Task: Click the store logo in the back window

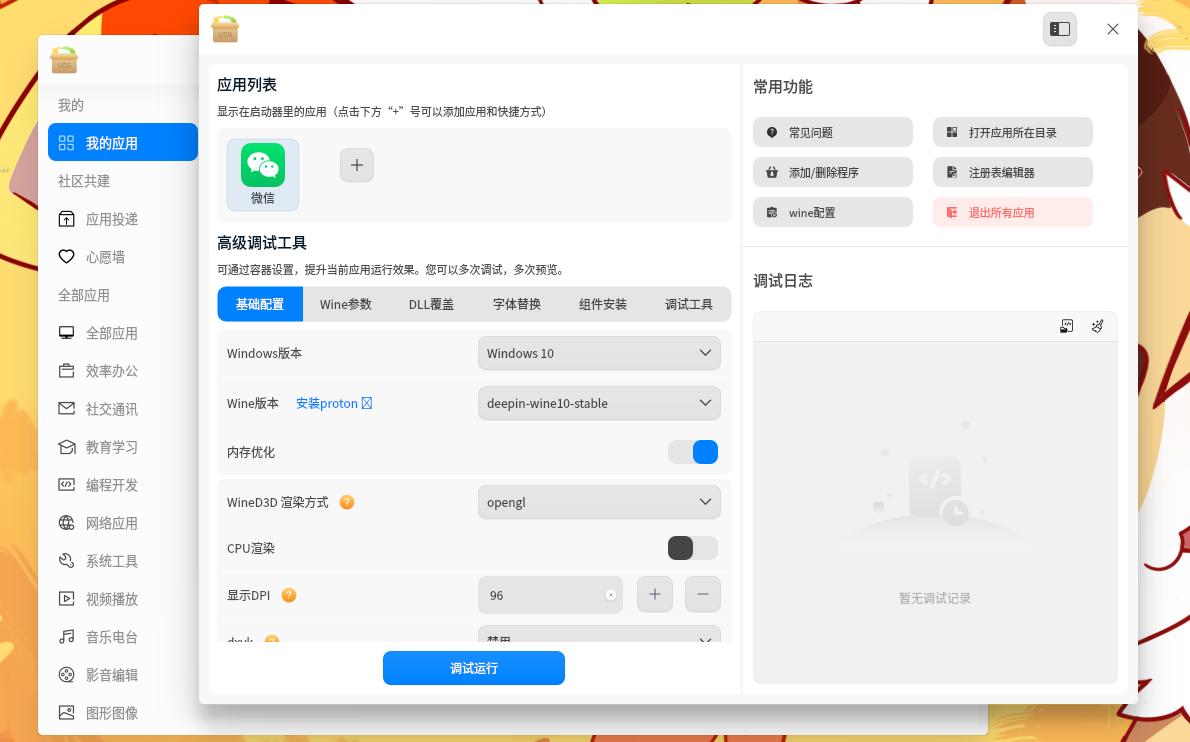Action: [65, 60]
